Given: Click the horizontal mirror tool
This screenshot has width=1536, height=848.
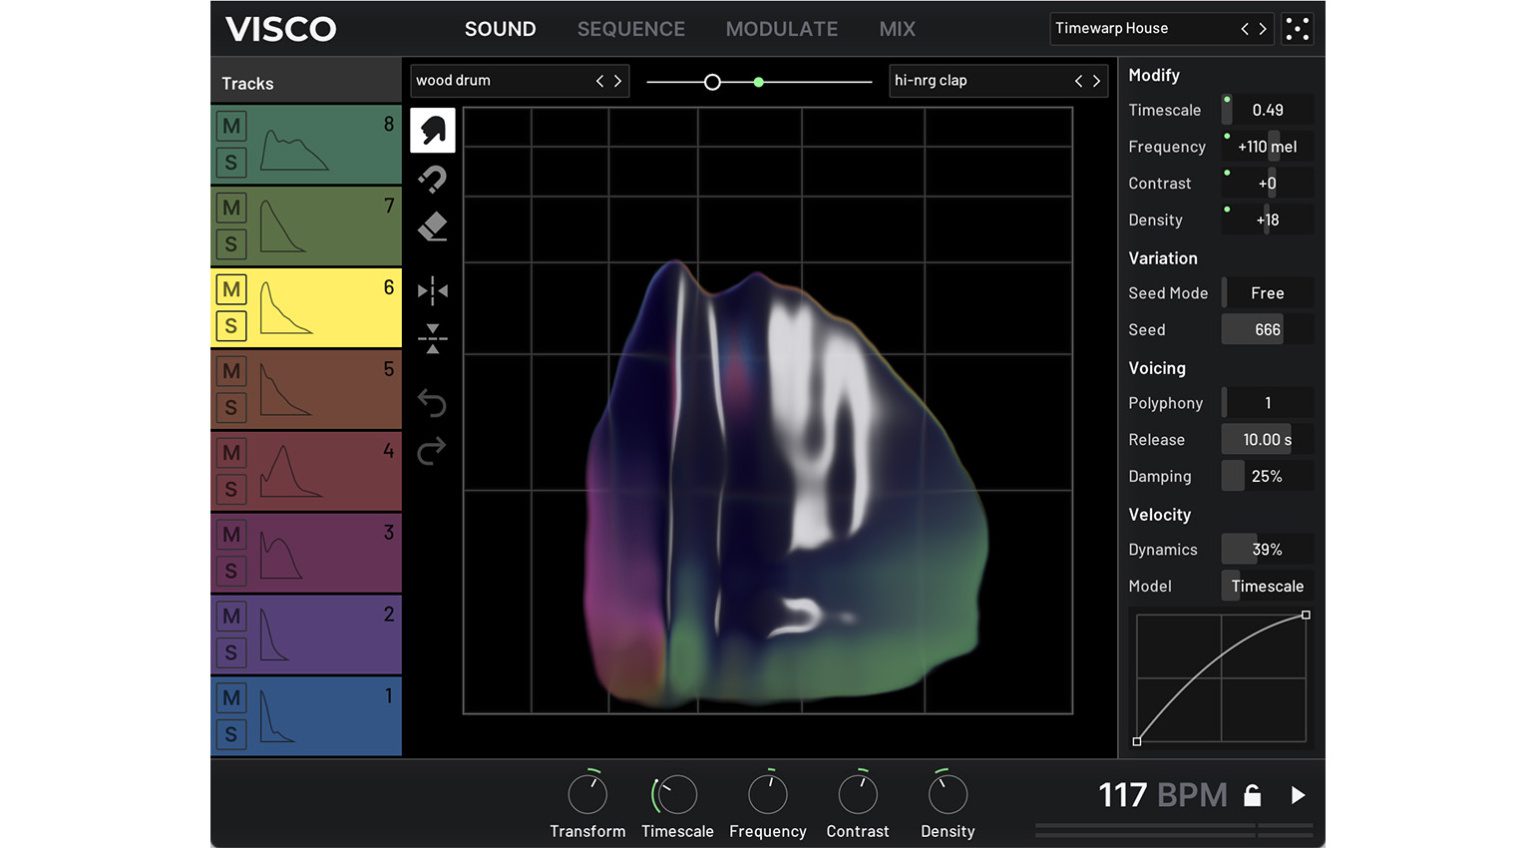Looking at the screenshot, I should [432, 291].
